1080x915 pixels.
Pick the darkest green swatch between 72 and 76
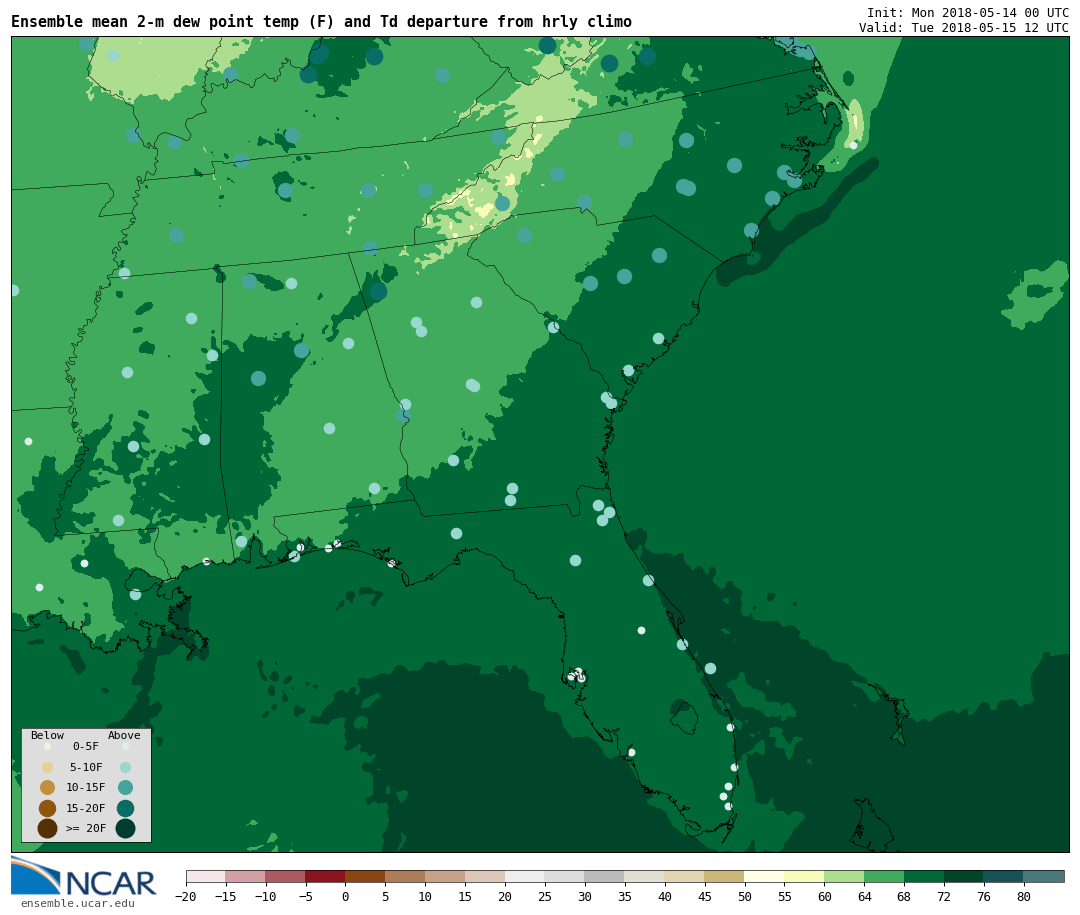coord(964,876)
